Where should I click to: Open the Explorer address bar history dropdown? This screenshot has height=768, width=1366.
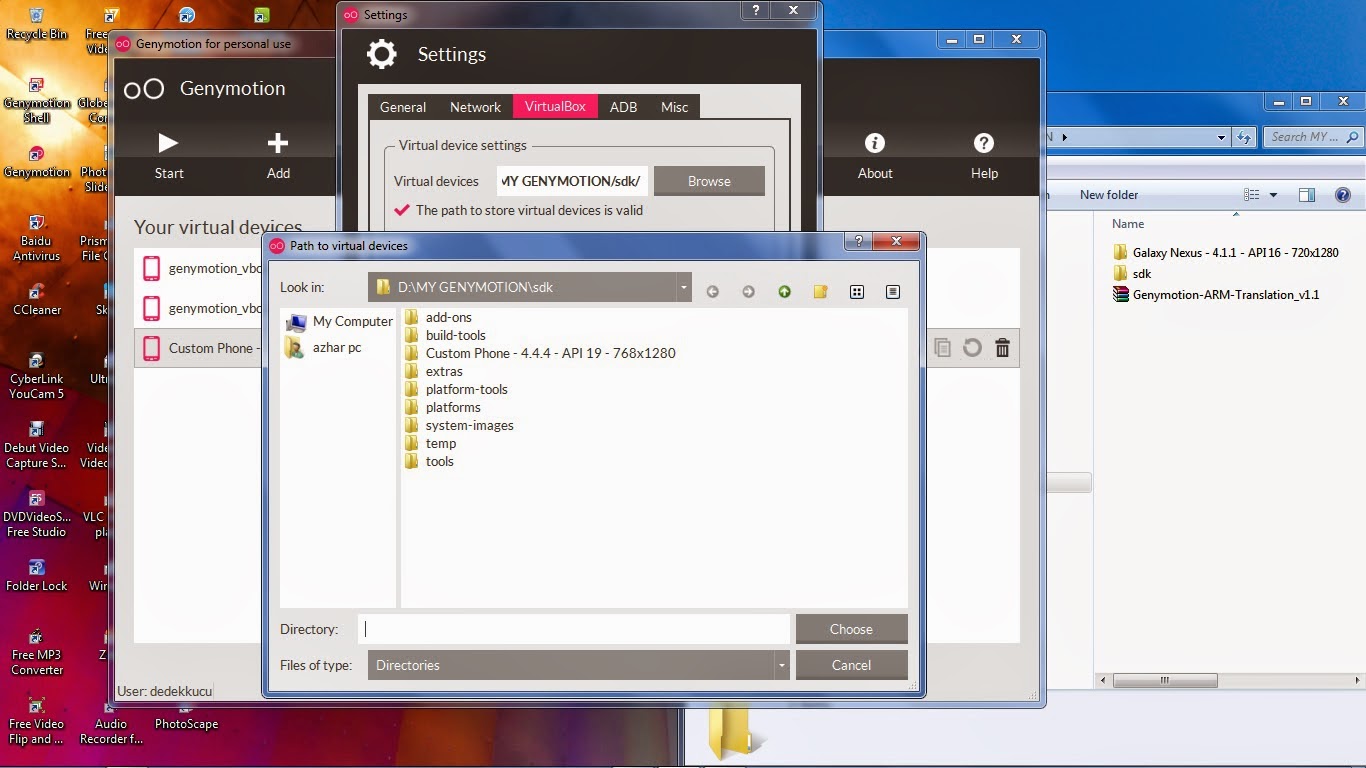1222,137
